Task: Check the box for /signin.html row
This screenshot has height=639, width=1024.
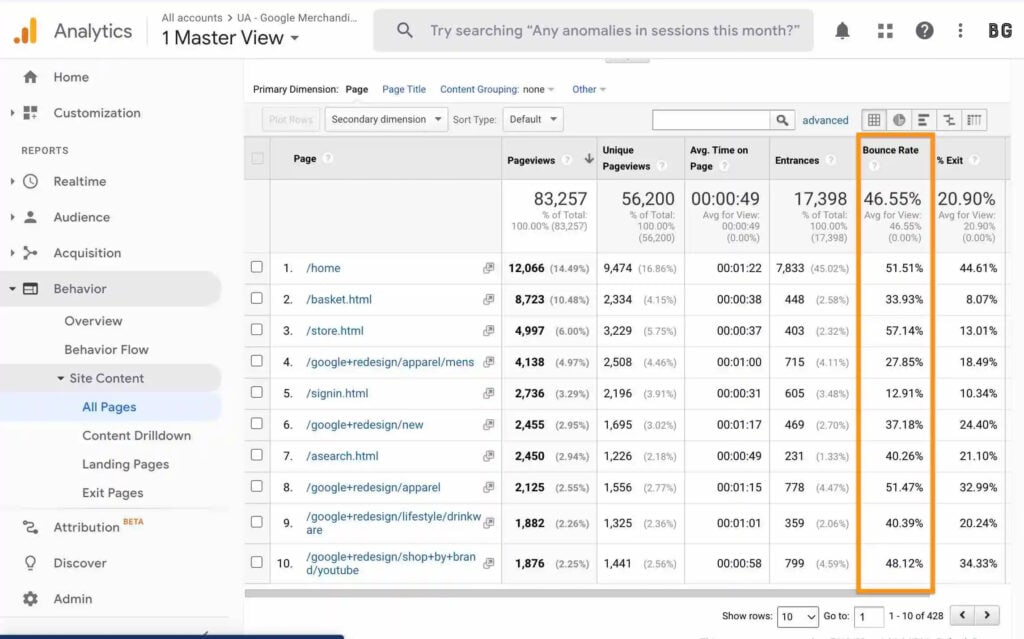Action: [x=257, y=393]
